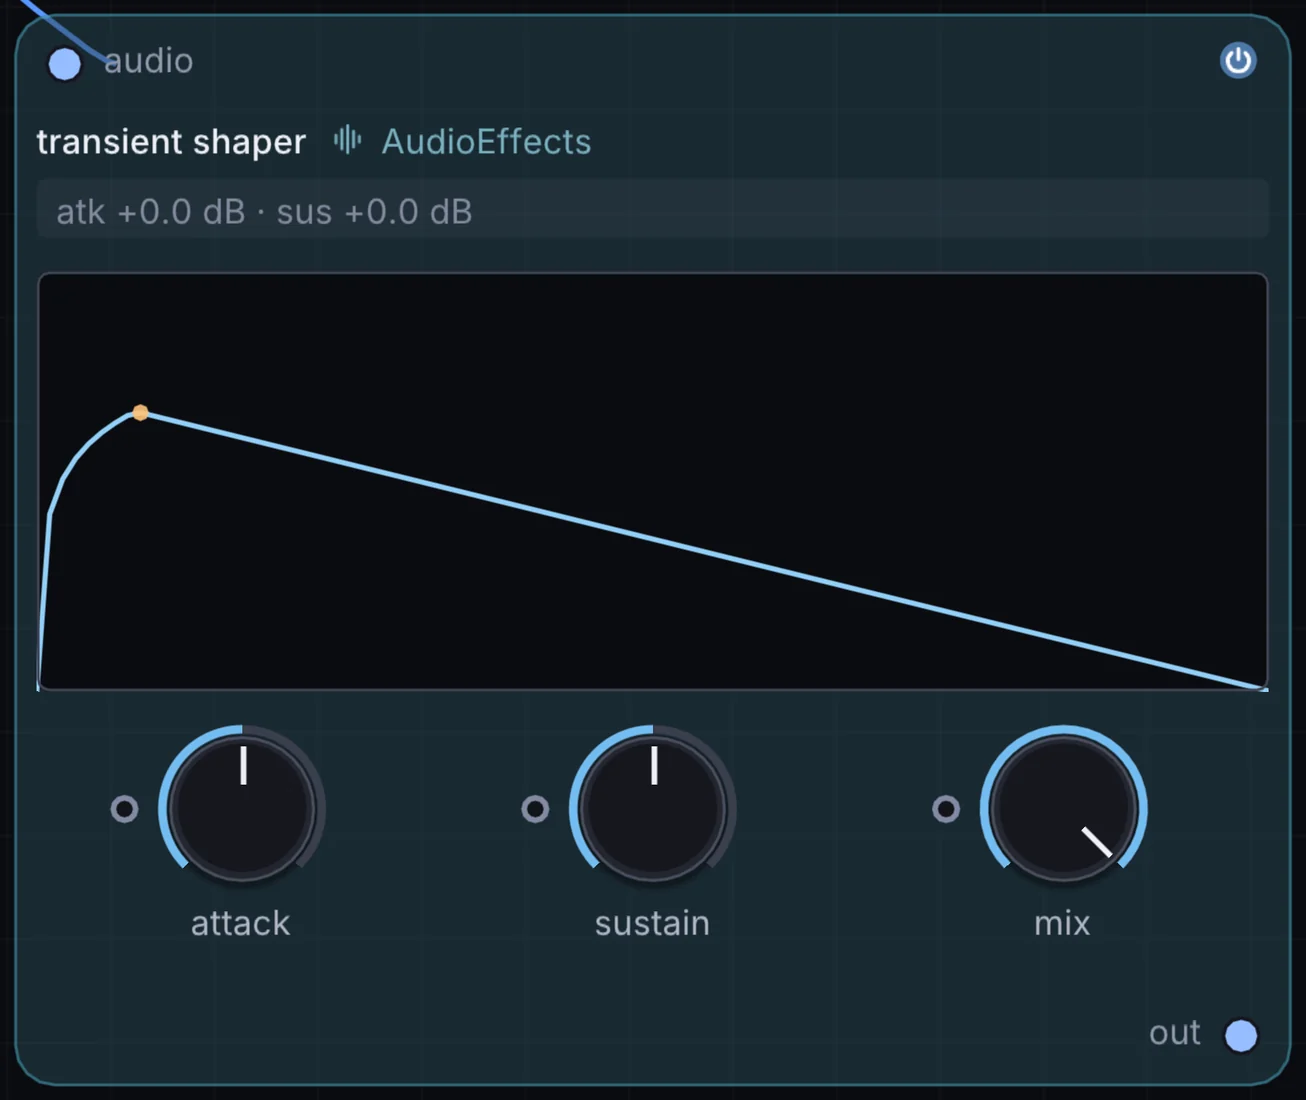This screenshot has height=1100, width=1306.
Task: Toggle the transient shaper power button
Action: pyautogui.click(x=1238, y=61)
